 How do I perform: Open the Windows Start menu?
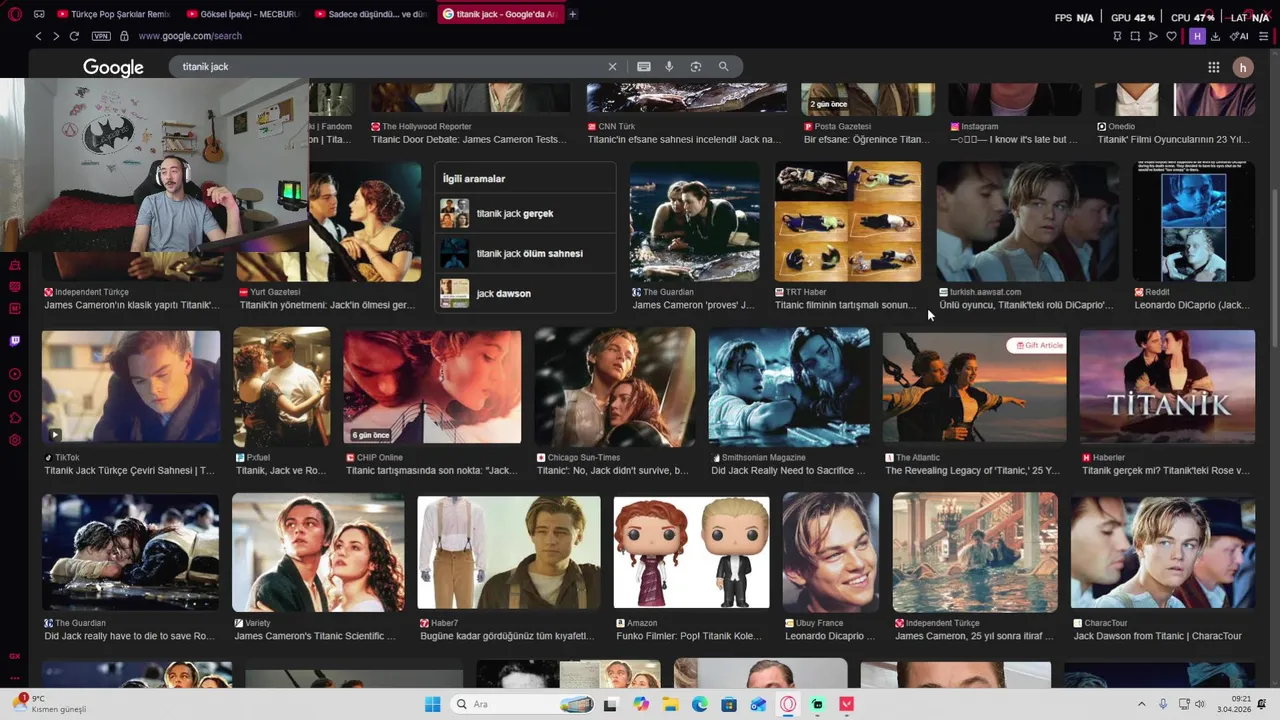(432, 704)
